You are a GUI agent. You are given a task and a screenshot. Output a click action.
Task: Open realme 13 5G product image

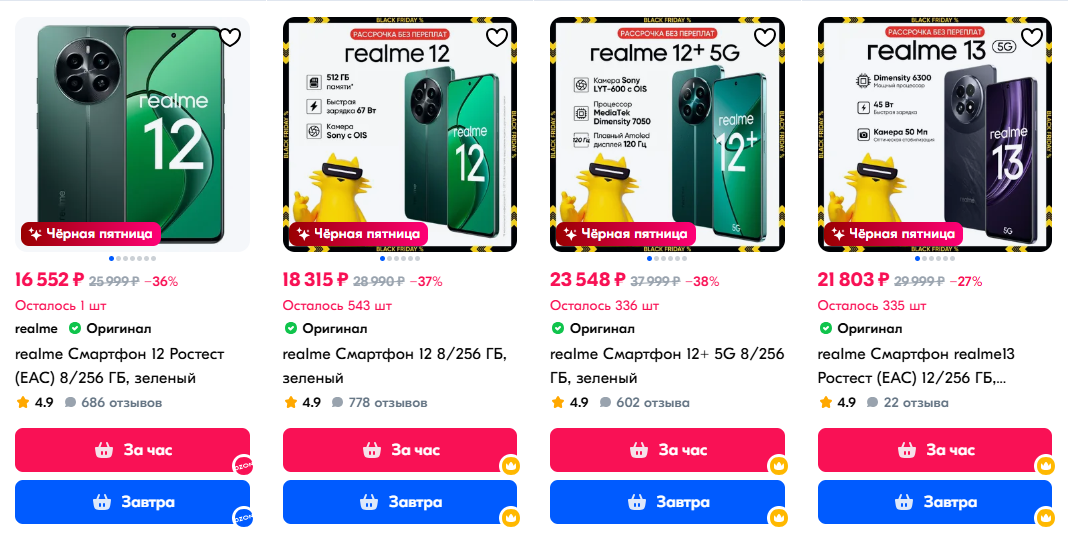(935, 134)
